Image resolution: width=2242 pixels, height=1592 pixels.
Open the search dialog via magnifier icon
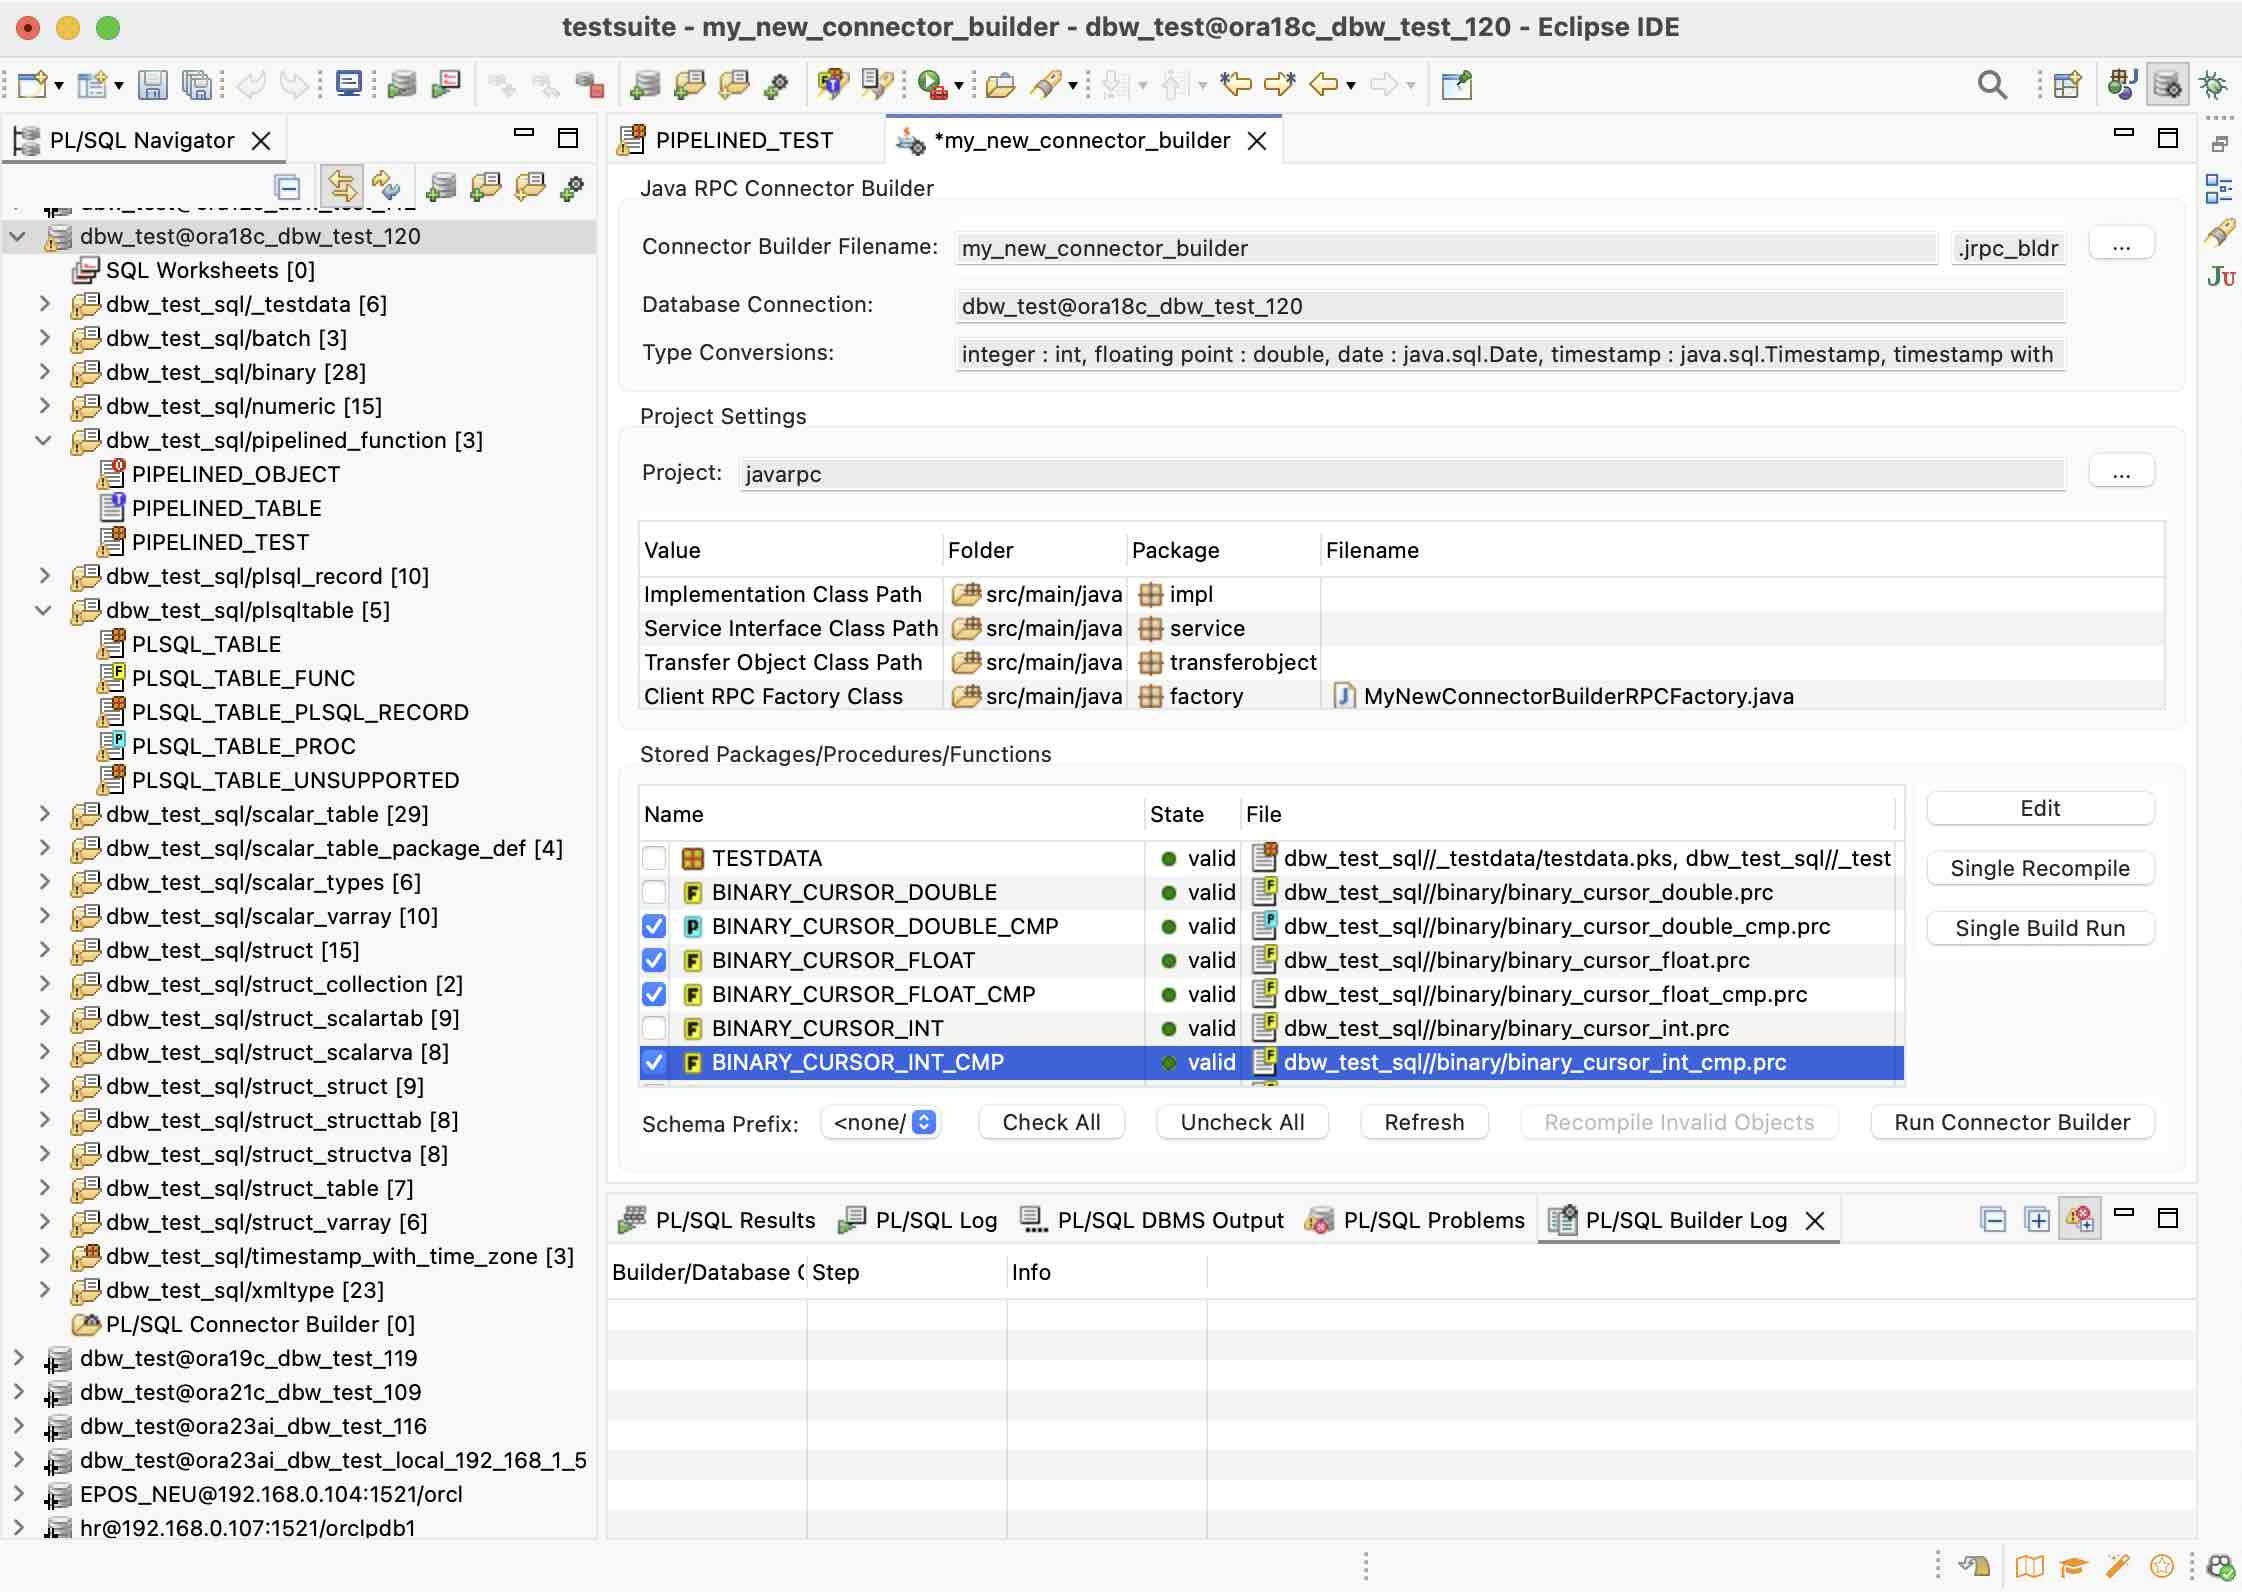[1992, 84]
